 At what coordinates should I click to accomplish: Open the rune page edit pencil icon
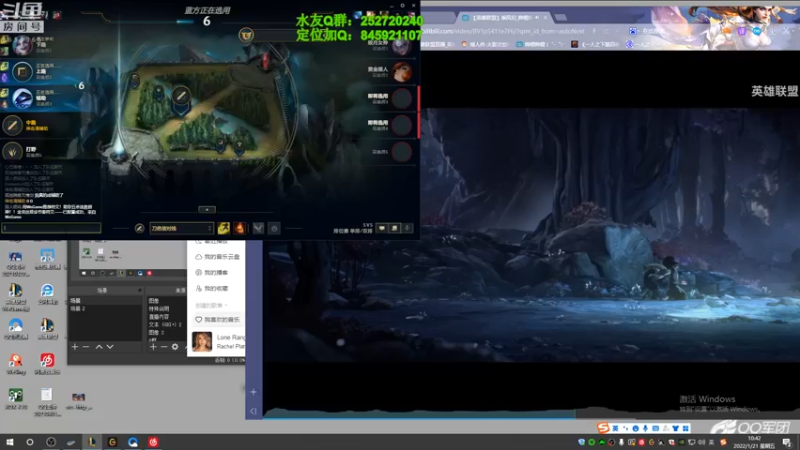tap(139, 228)
